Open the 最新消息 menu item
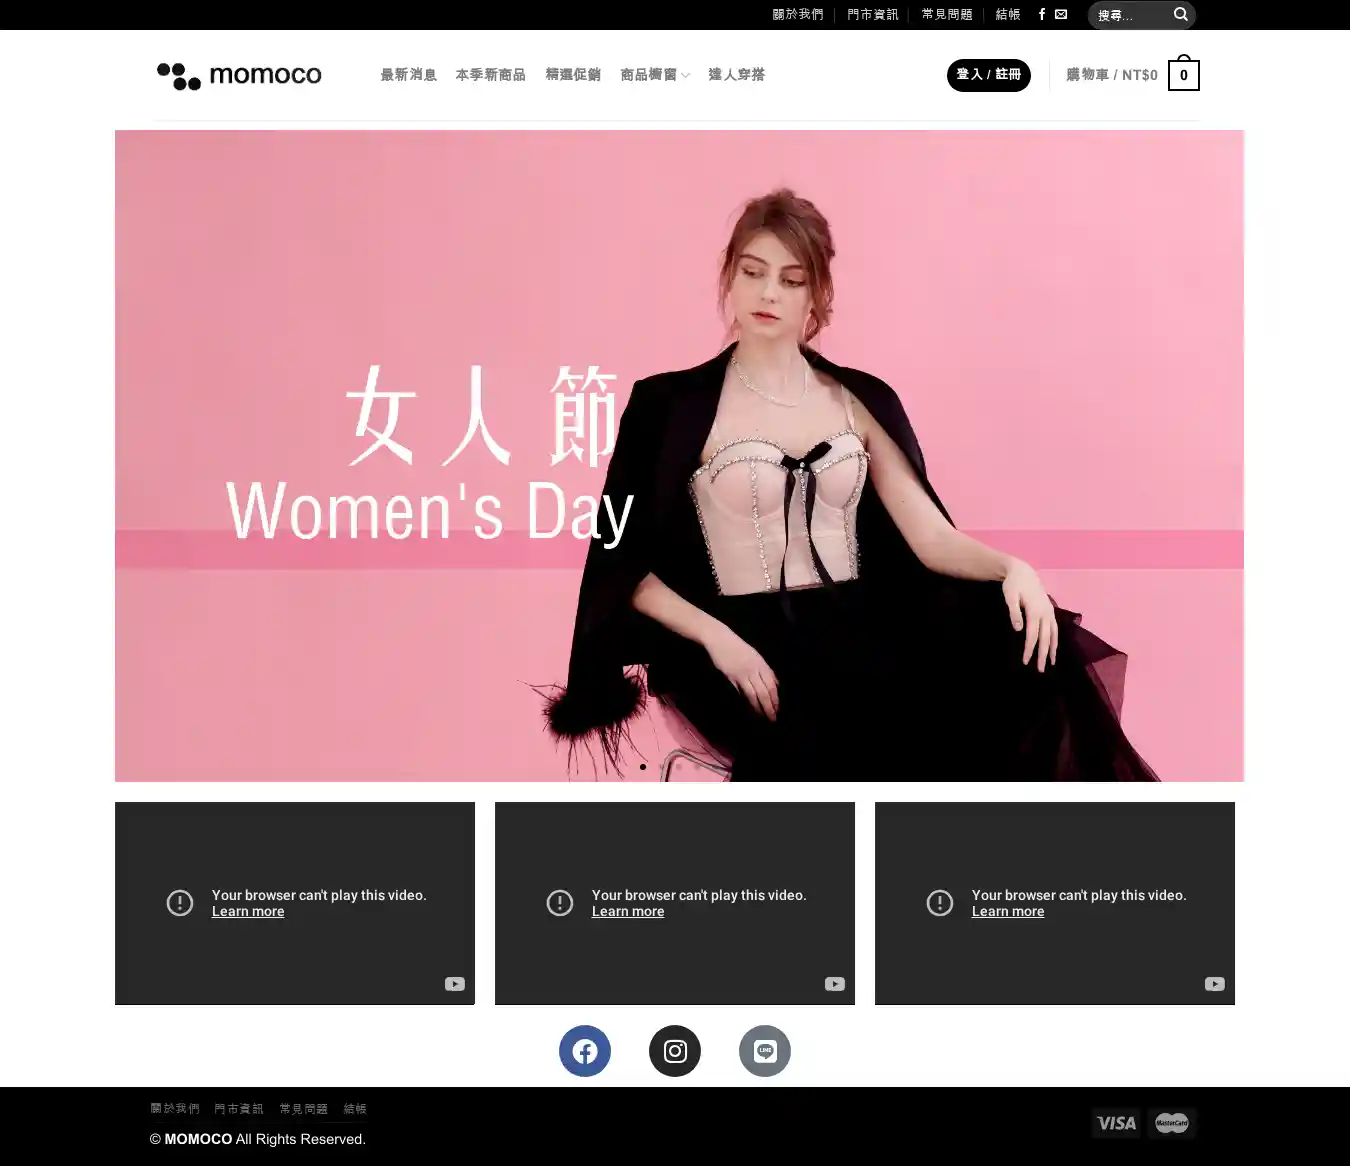 point(408,75)
